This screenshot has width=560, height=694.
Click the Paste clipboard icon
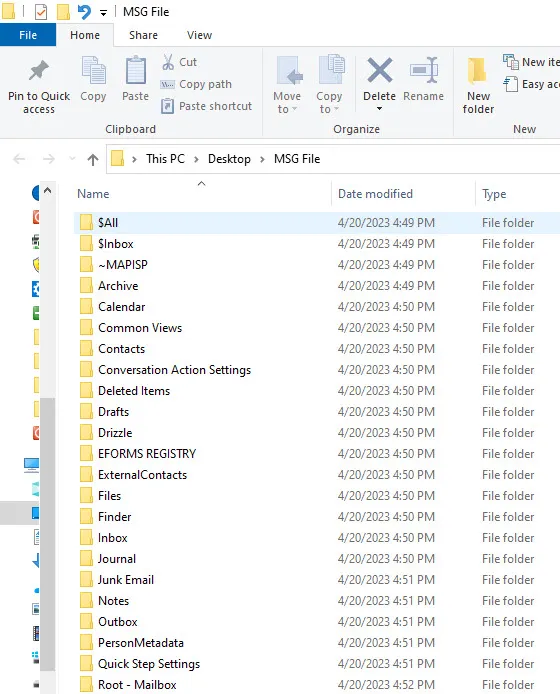135,70
